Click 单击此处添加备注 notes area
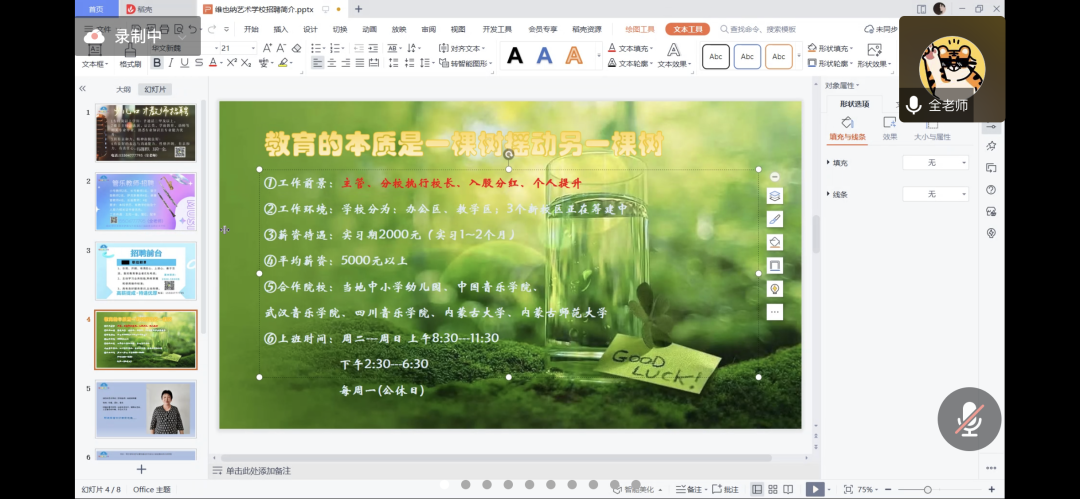This screenshot has height=499, width=1080. 258,471
